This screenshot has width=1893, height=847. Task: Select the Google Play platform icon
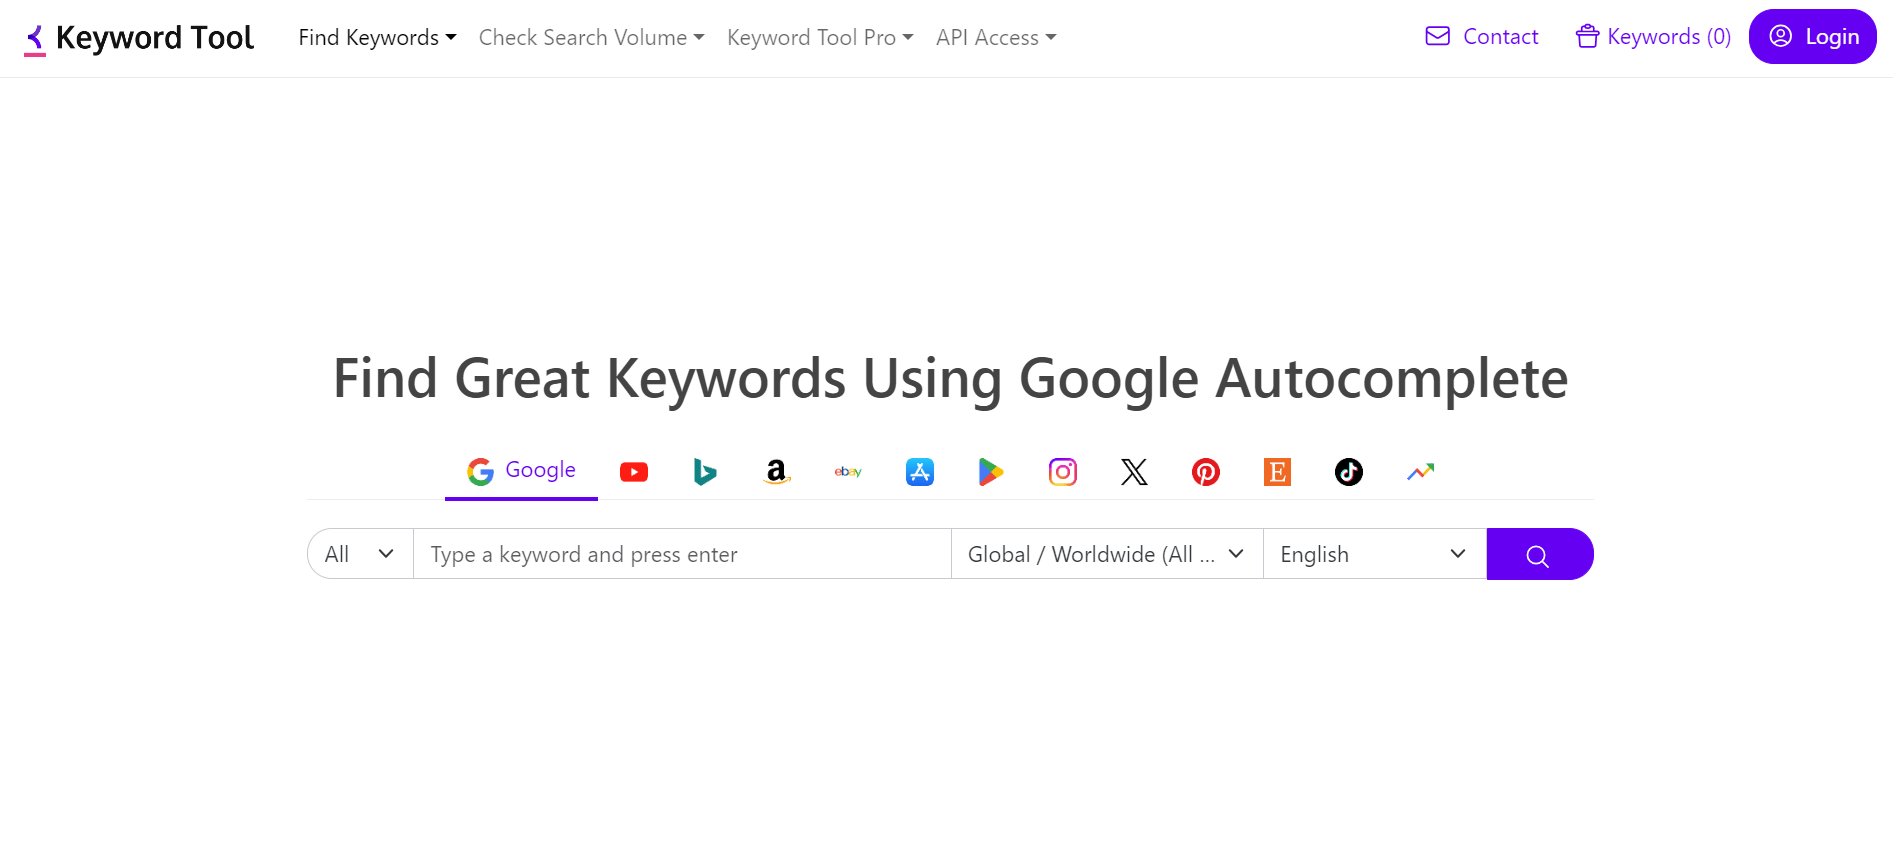(991, 471)
